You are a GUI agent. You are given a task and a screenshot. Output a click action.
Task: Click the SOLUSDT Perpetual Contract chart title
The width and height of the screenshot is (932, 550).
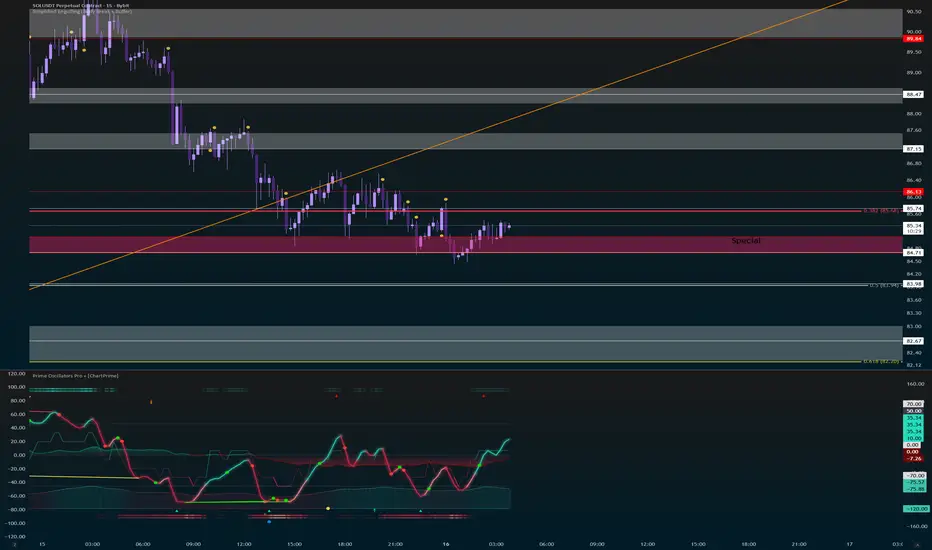[81, 5]
